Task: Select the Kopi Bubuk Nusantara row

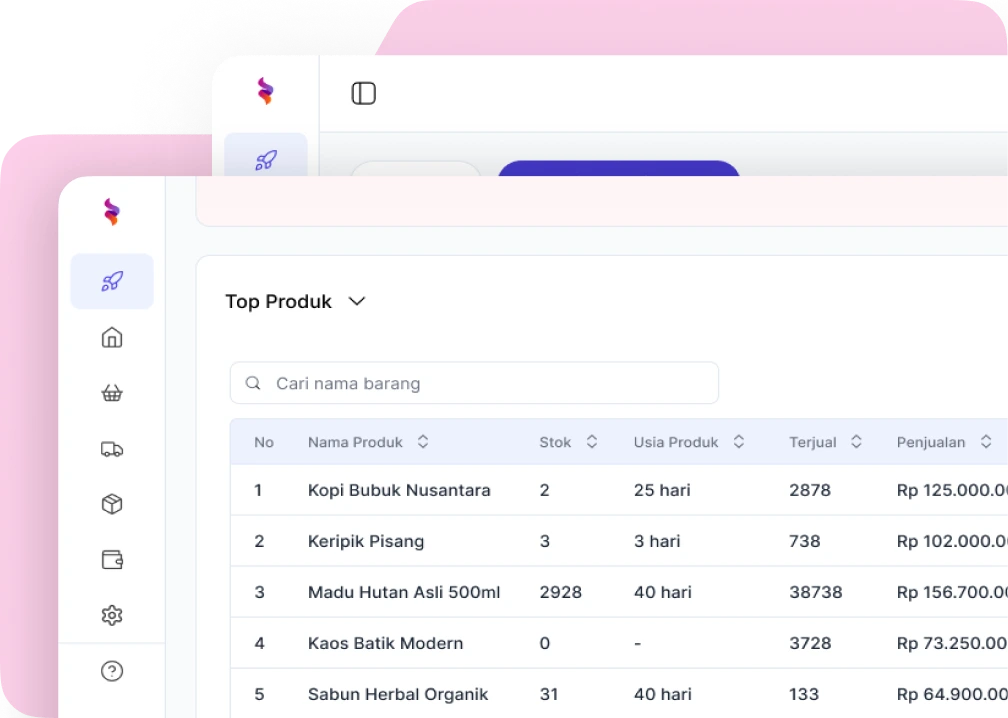Action: pos(399,490)
